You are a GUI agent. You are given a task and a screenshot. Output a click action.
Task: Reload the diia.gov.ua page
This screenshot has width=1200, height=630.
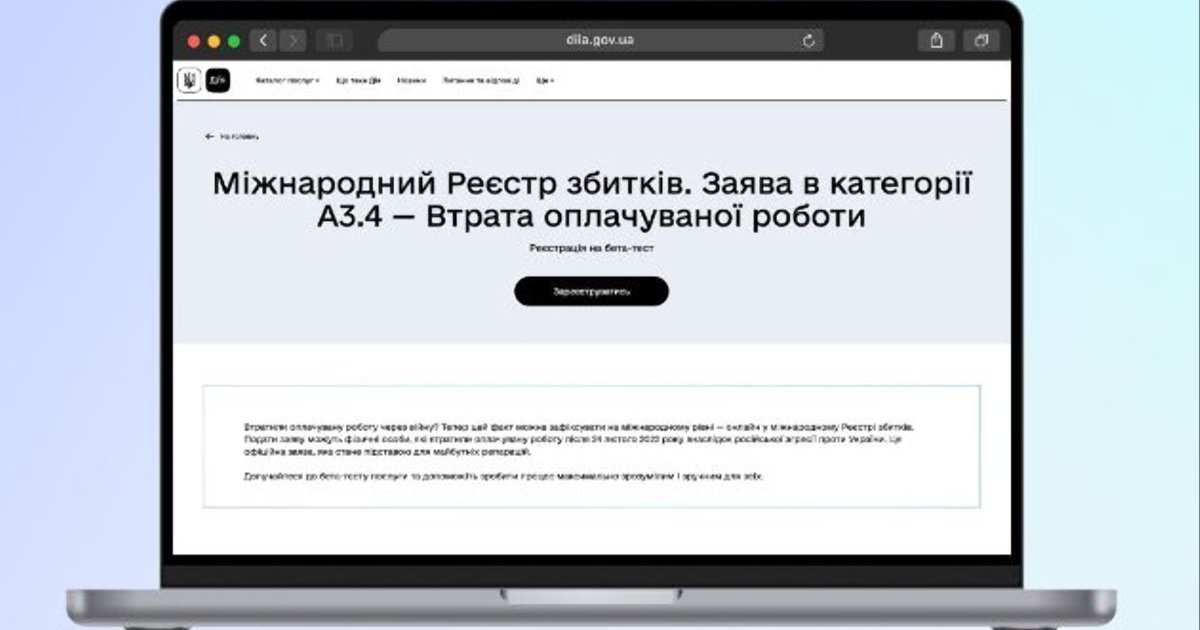pos(808,41)
